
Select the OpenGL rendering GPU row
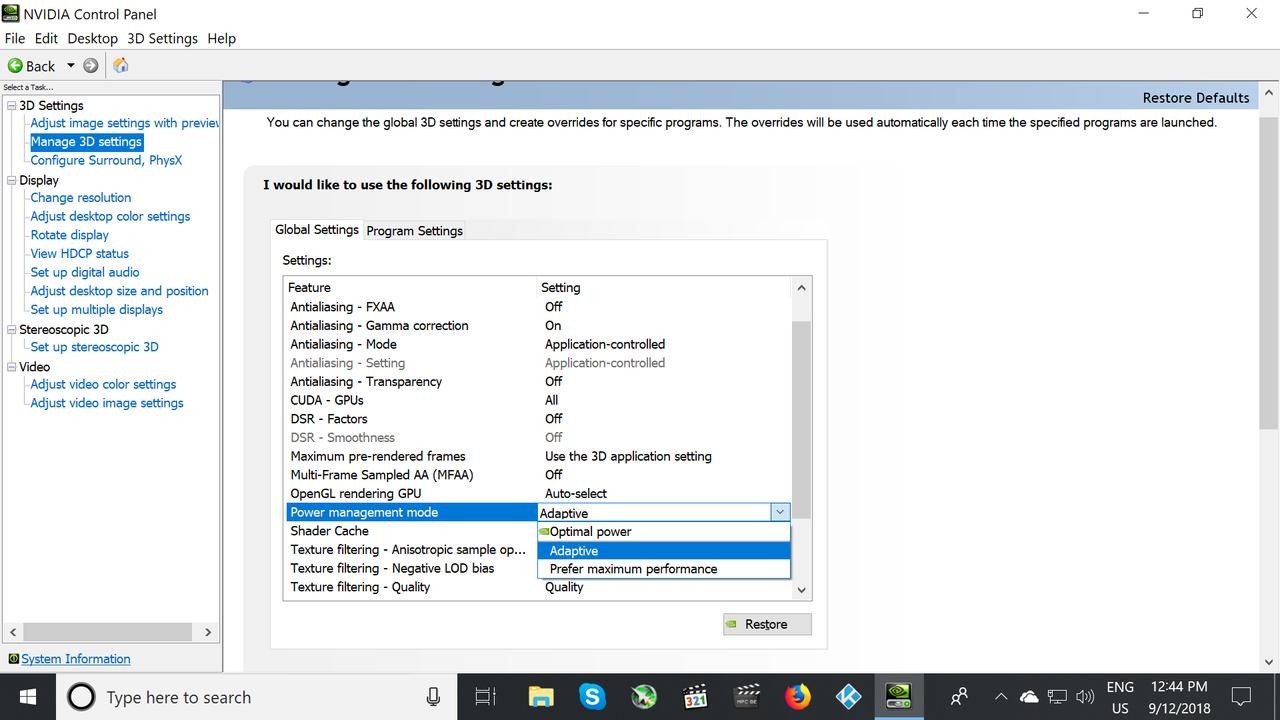[538, 494]
